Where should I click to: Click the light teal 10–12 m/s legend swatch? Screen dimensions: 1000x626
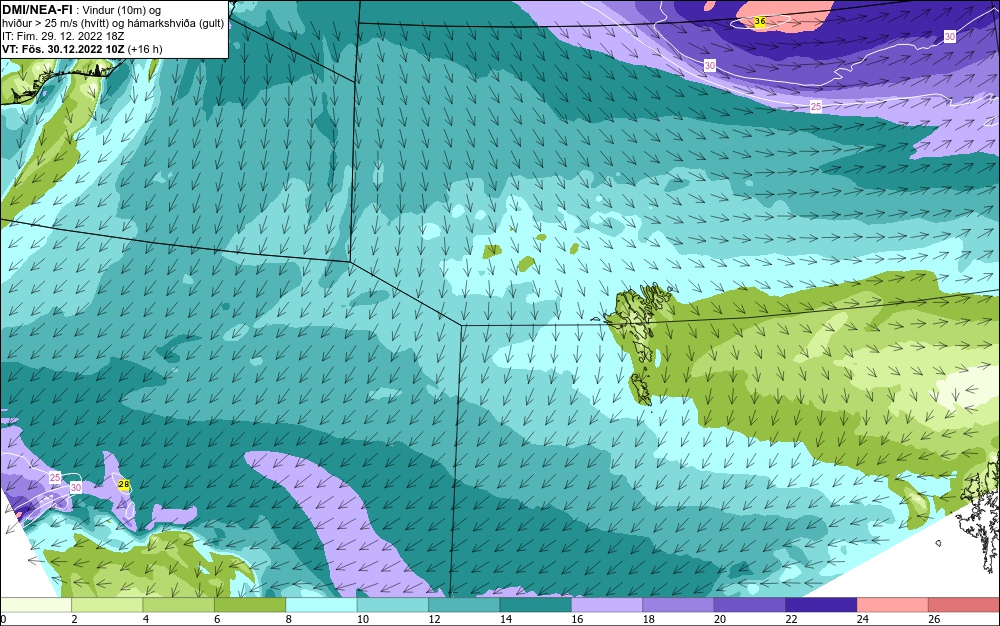click(393, 605)
